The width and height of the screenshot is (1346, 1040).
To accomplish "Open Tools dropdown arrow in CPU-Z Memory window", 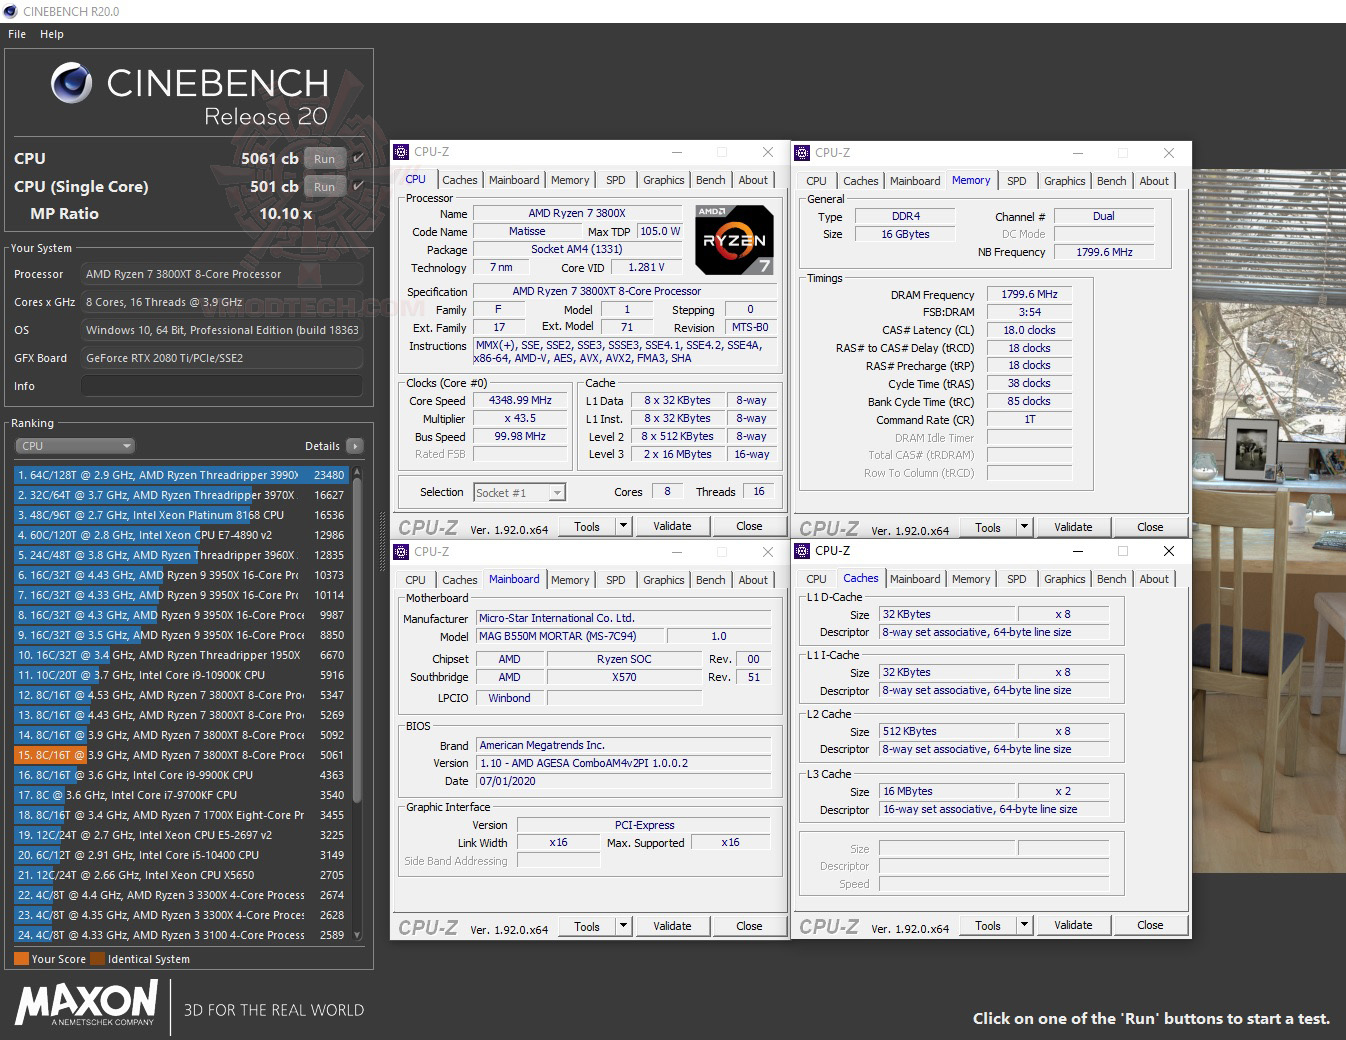I will pos(1024,527).
